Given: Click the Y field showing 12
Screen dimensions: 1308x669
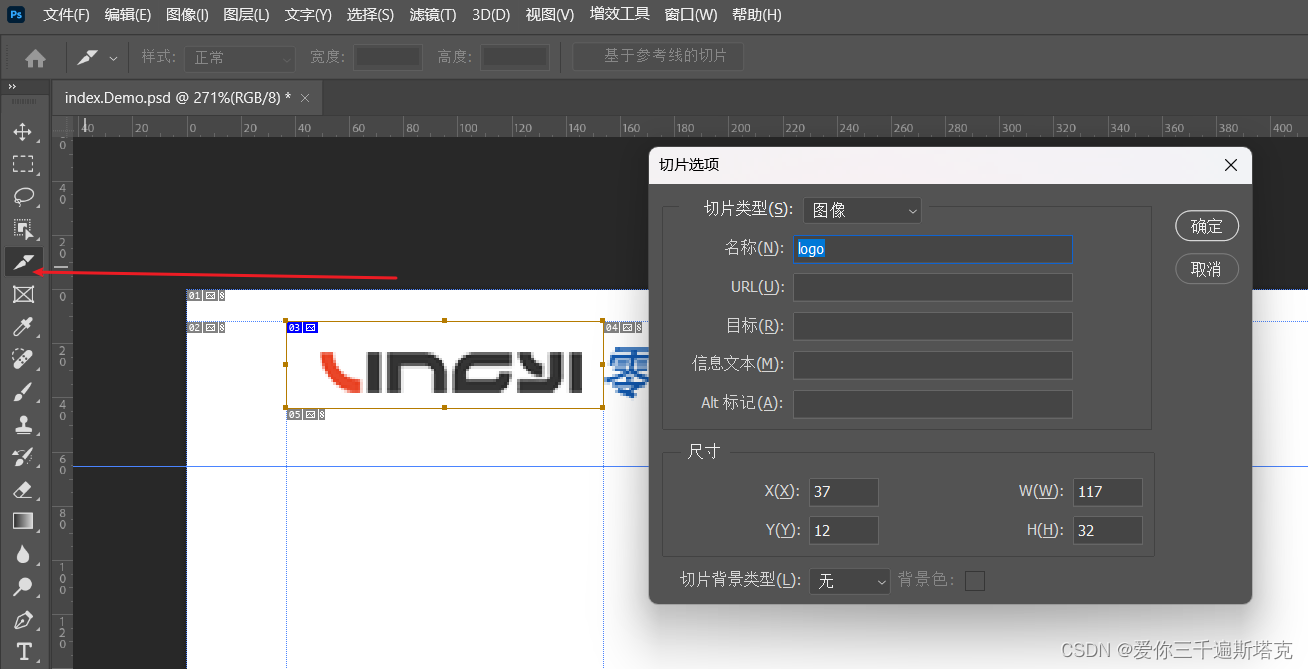Looking at the screenshot, I should [844, 531].
